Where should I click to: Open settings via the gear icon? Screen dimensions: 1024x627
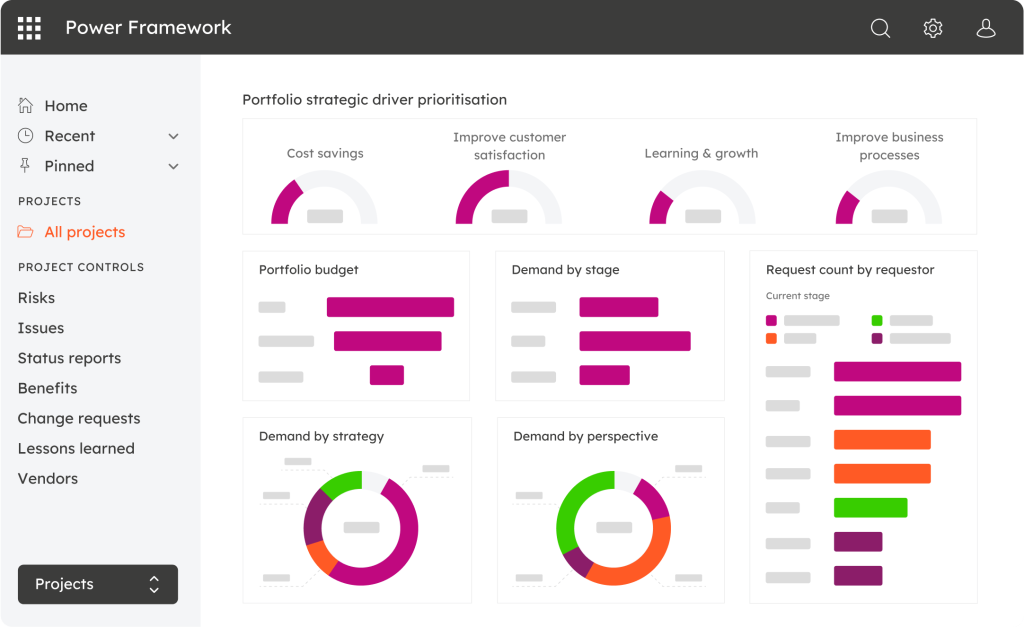click(x=933, y=28)
